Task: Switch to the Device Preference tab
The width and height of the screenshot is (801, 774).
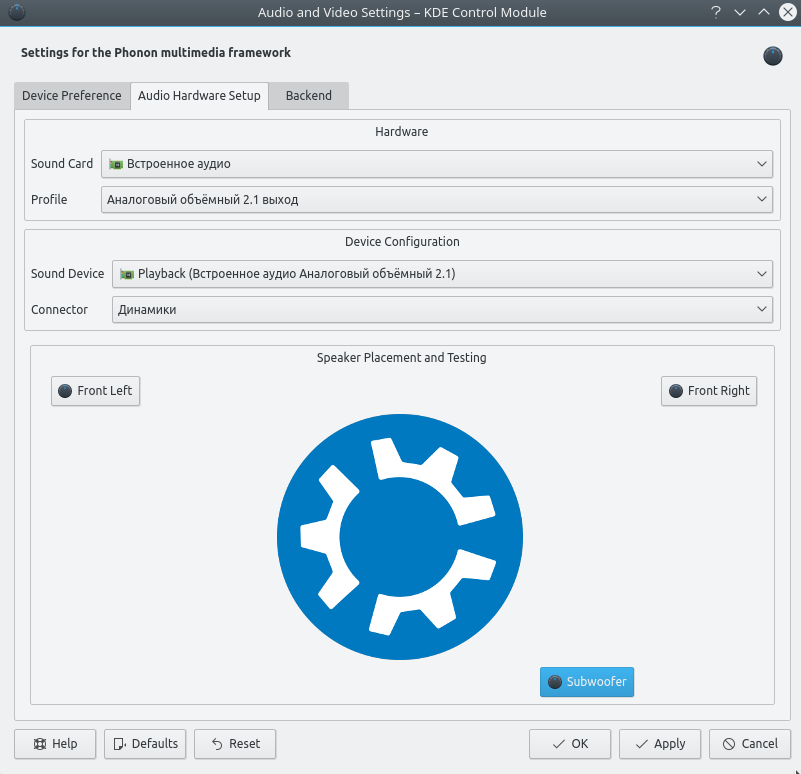Action: click(x=72, y=96)
